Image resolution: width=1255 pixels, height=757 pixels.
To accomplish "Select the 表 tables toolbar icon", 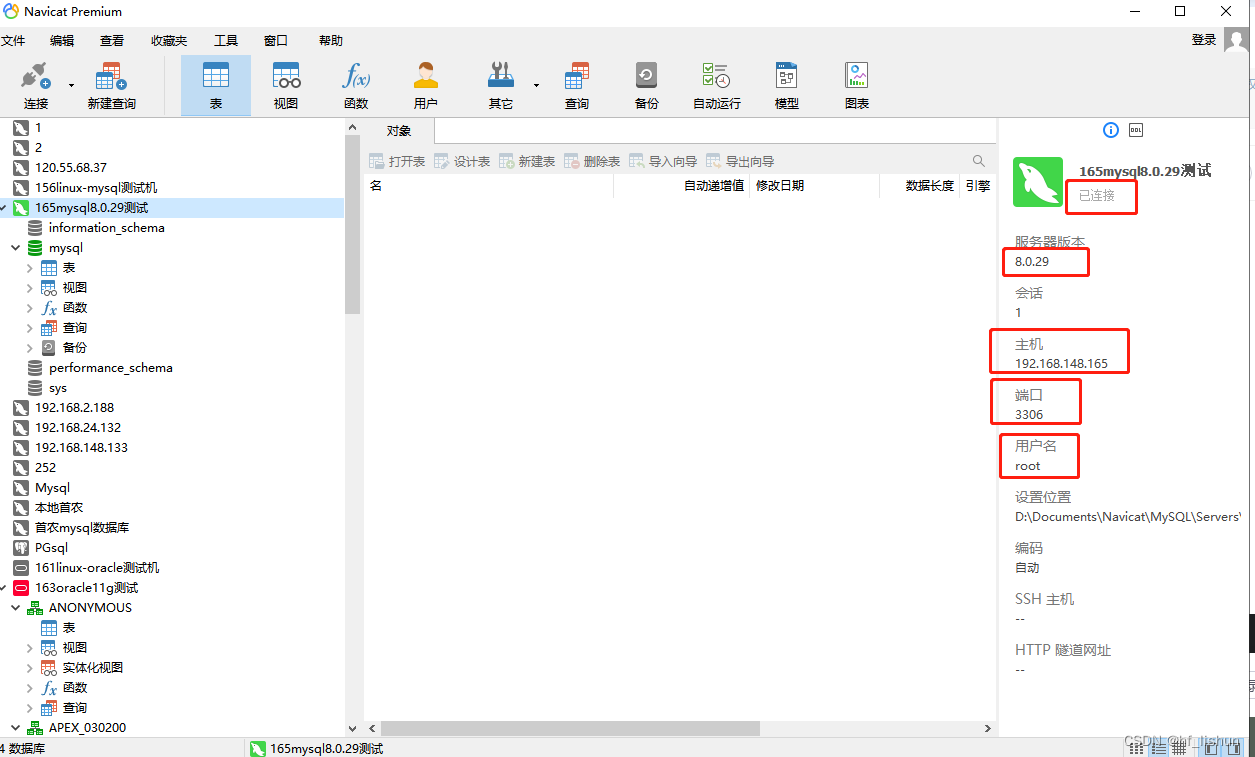I will (216, 86).
